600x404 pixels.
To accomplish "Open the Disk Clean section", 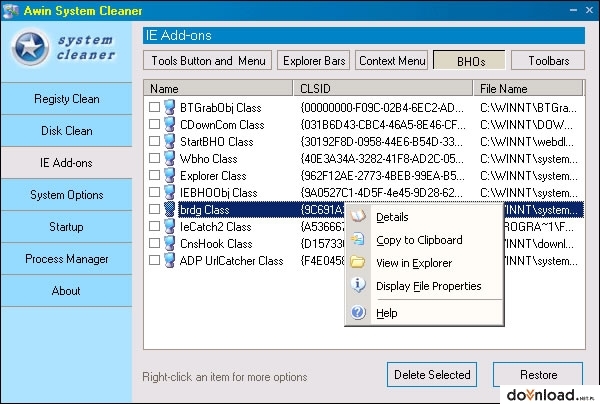I will 67,131.
